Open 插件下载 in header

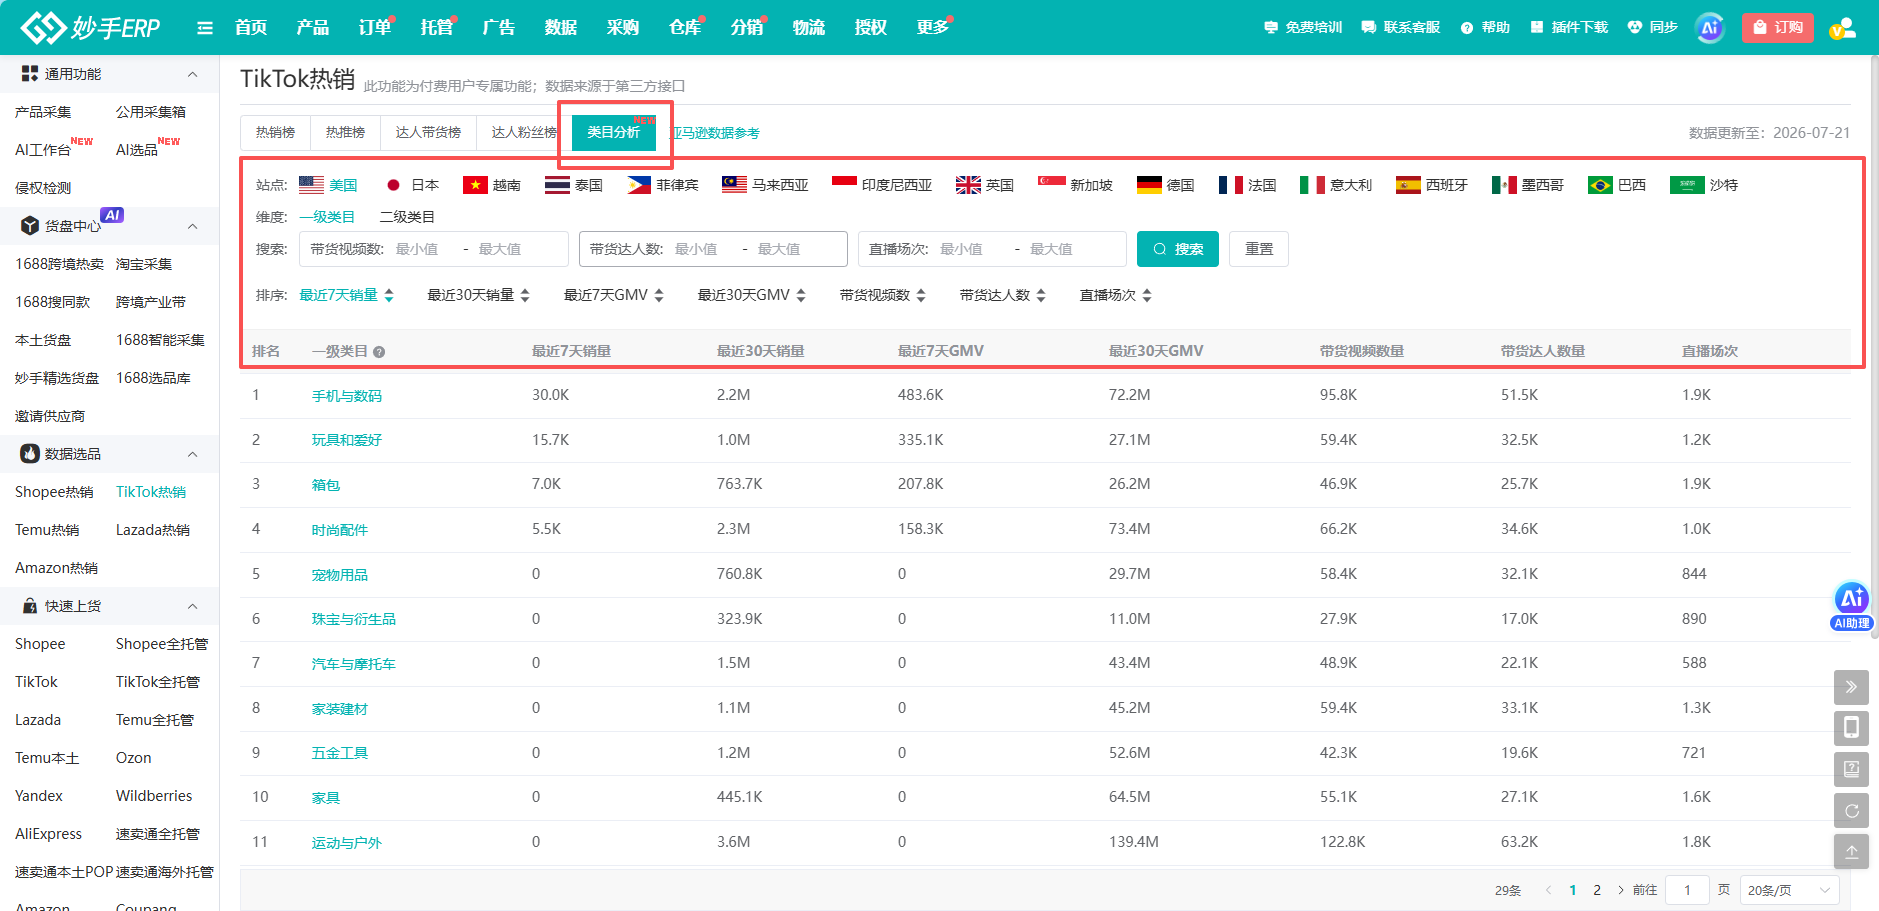(1569, 27)
